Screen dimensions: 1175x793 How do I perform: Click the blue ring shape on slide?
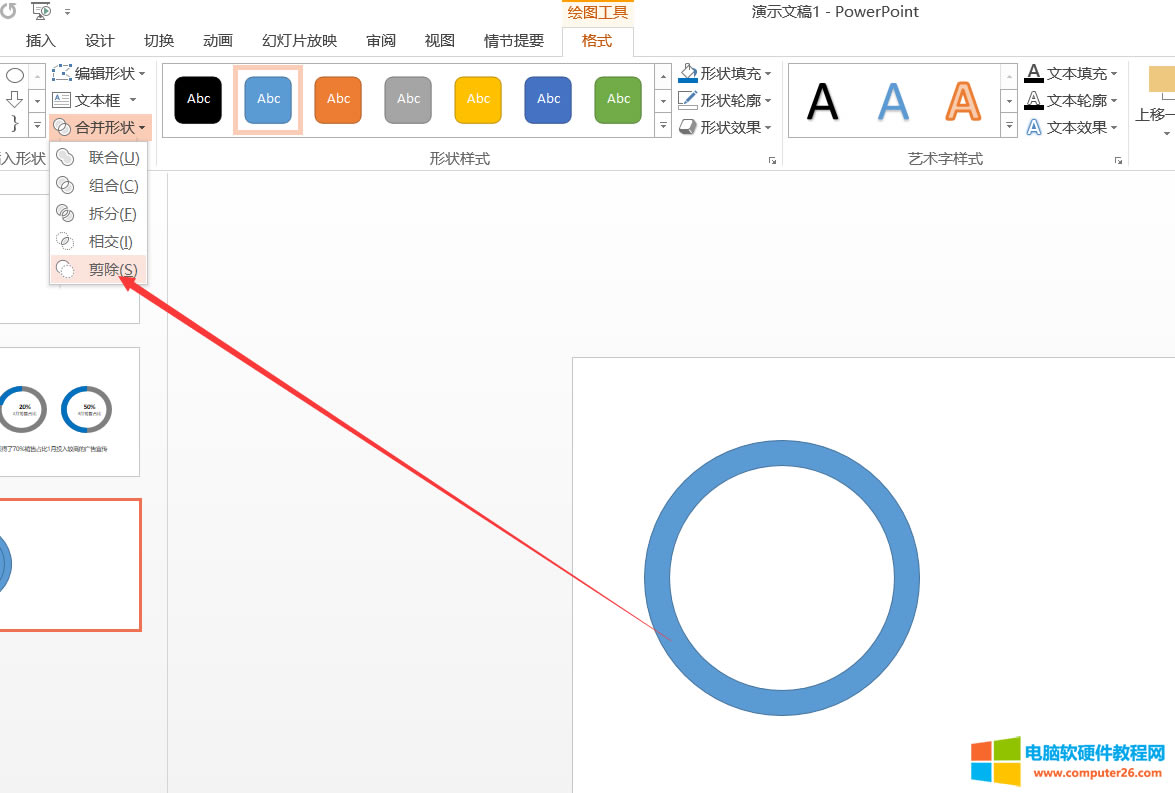[x=657, y=578]
